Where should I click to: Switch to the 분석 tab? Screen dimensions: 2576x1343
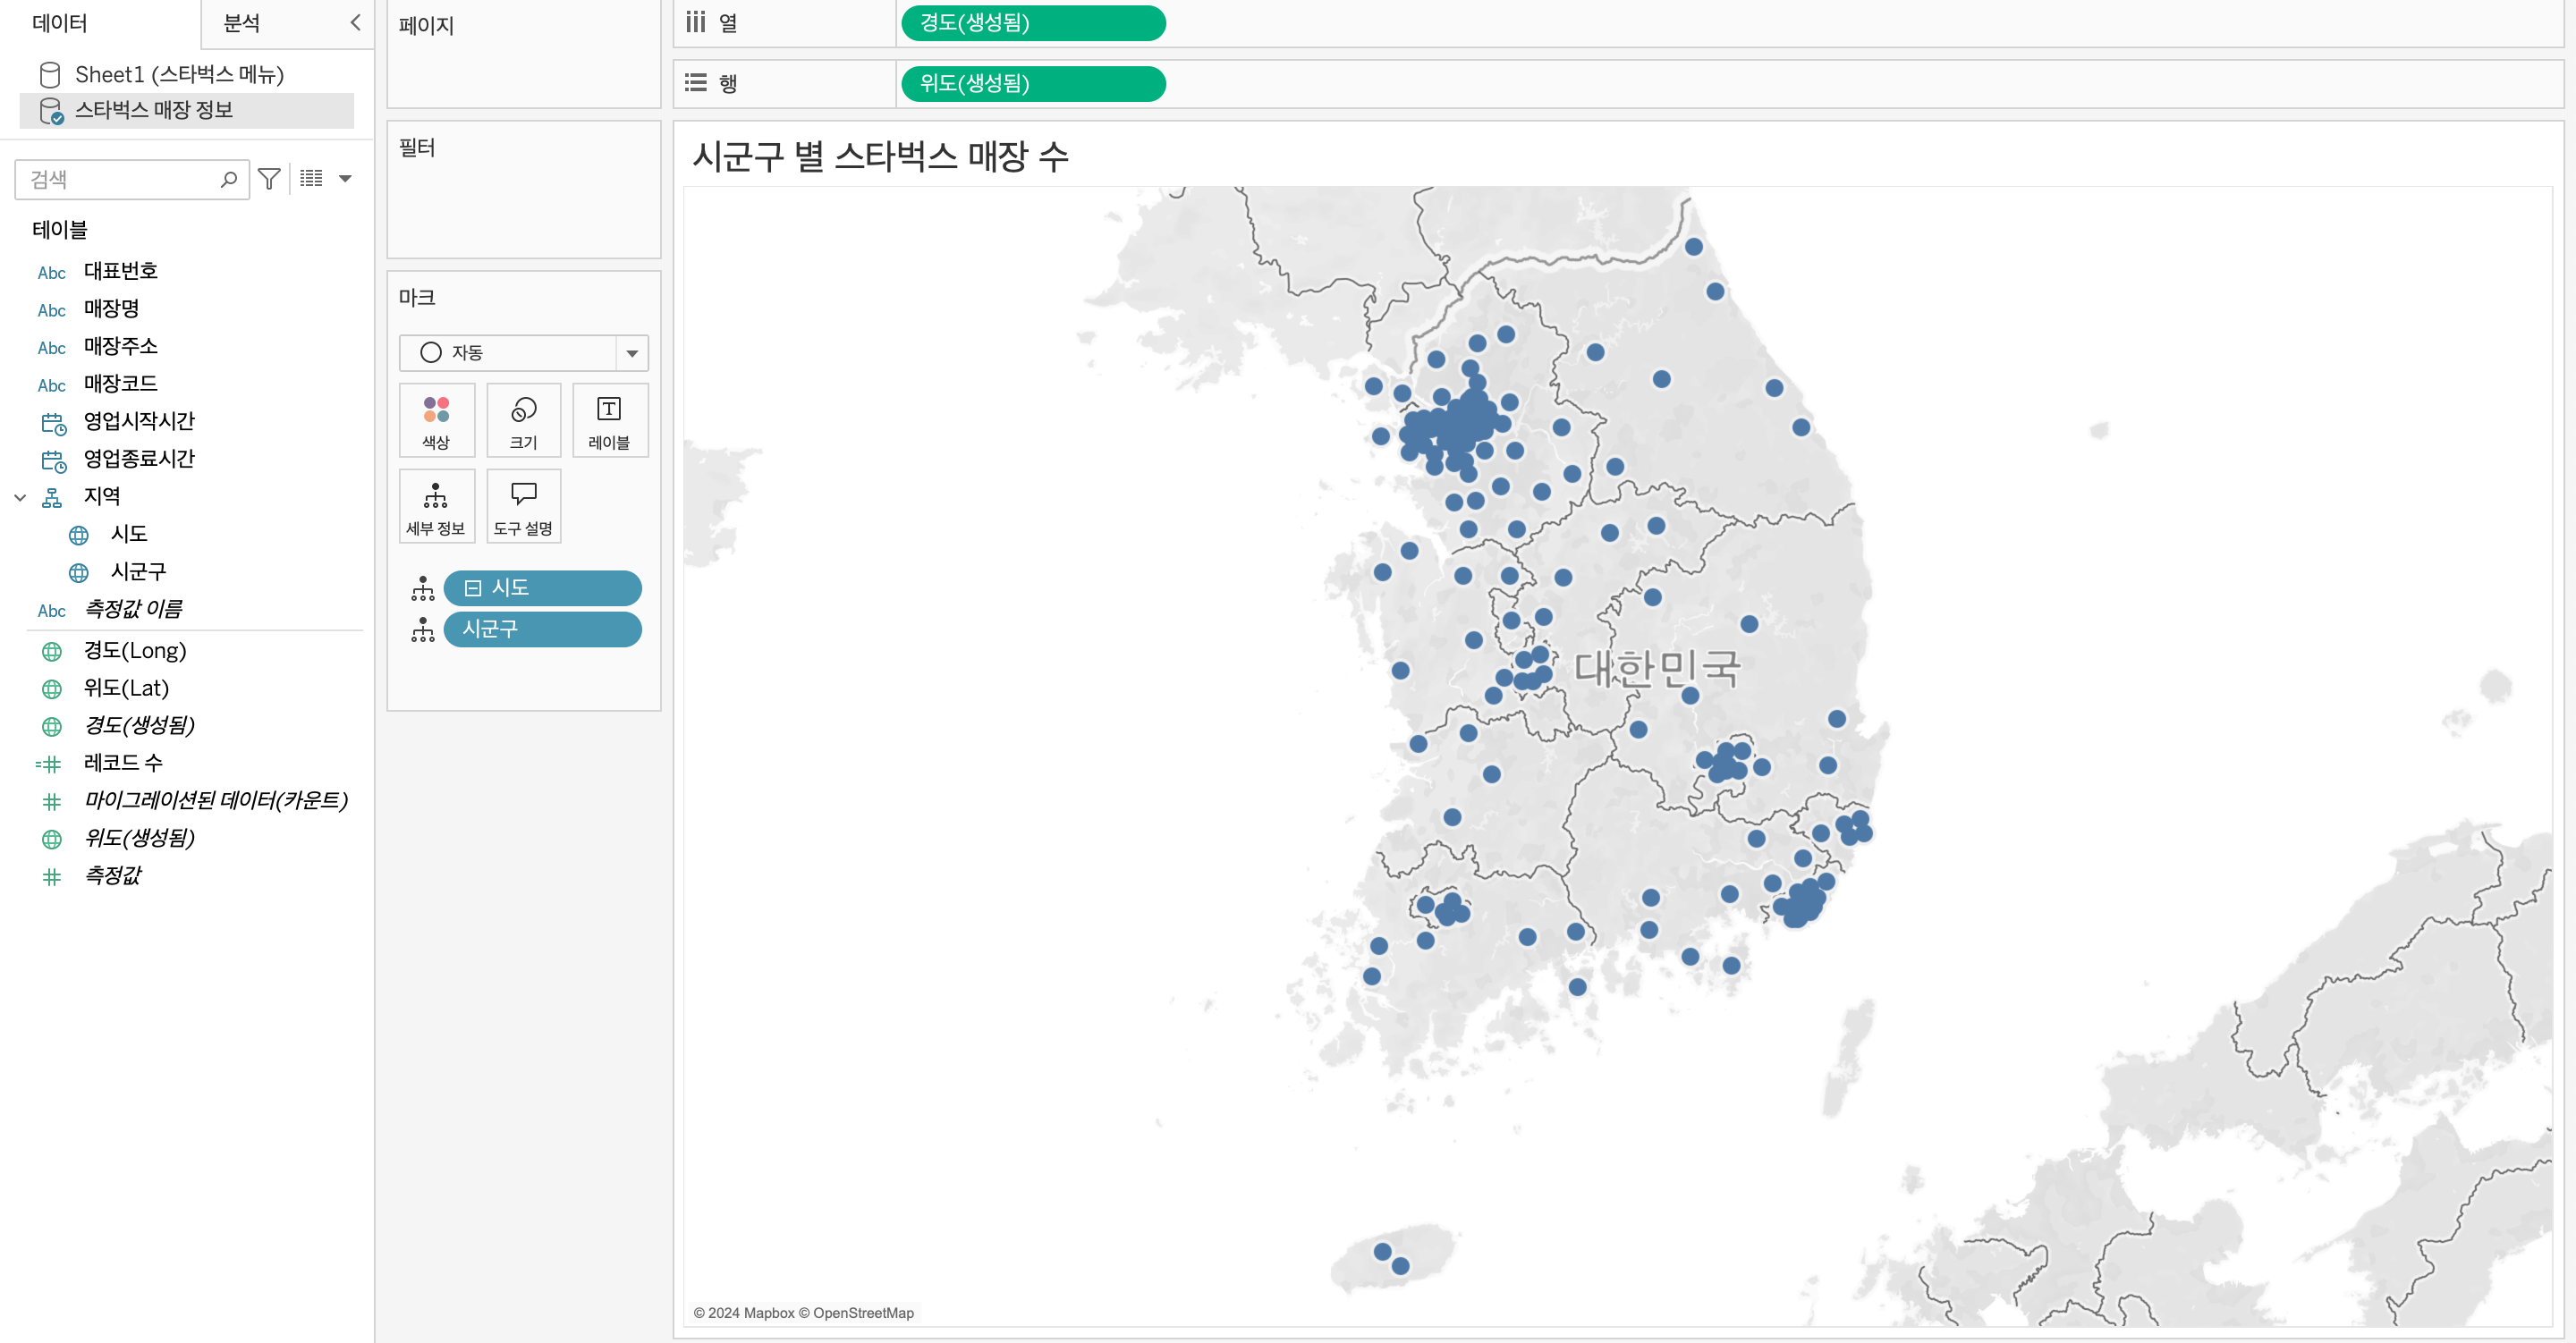[x=242, y=23]
